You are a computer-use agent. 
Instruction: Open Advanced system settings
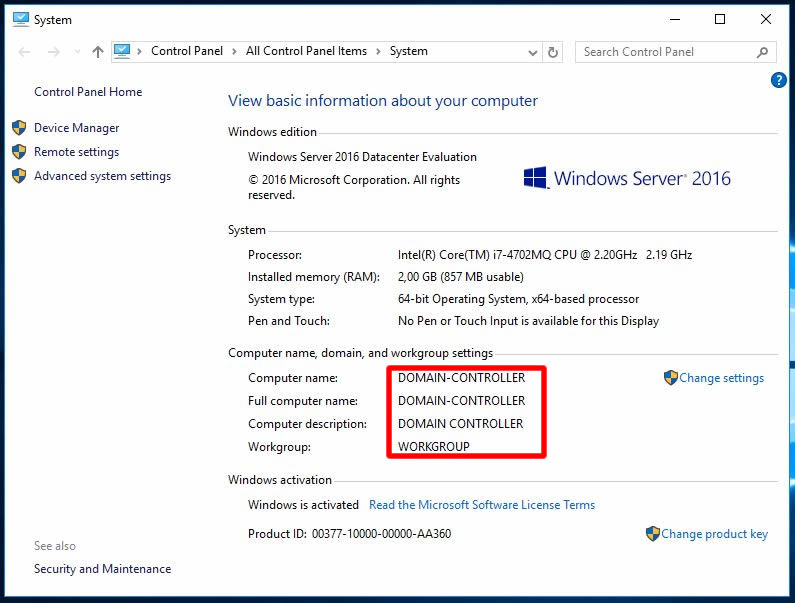coord(102,176)
